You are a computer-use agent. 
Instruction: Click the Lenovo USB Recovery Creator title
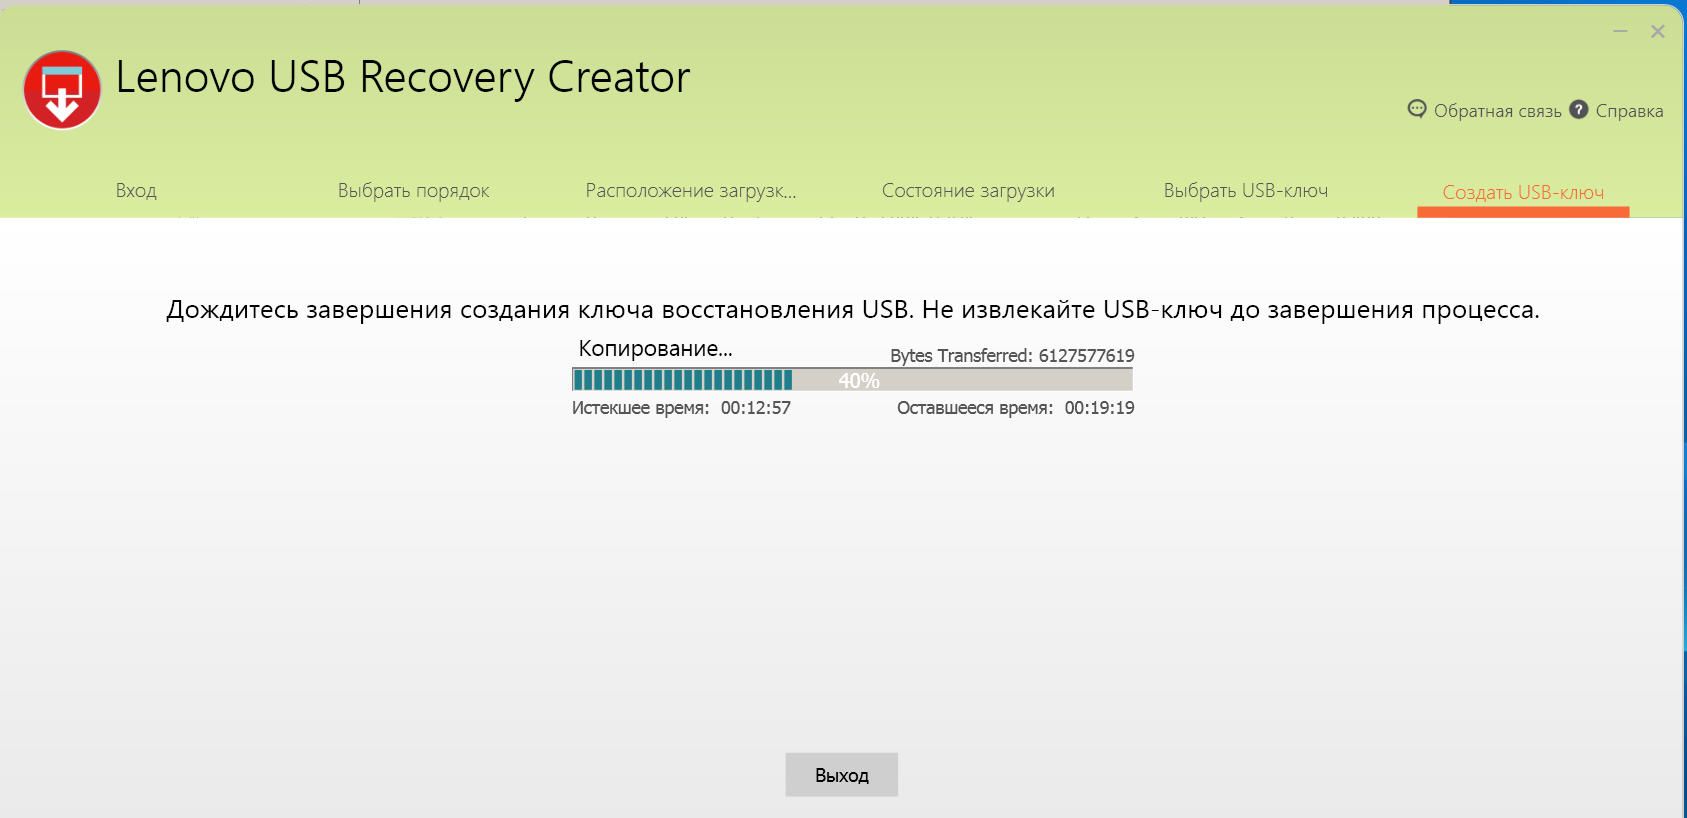point(403,77)
